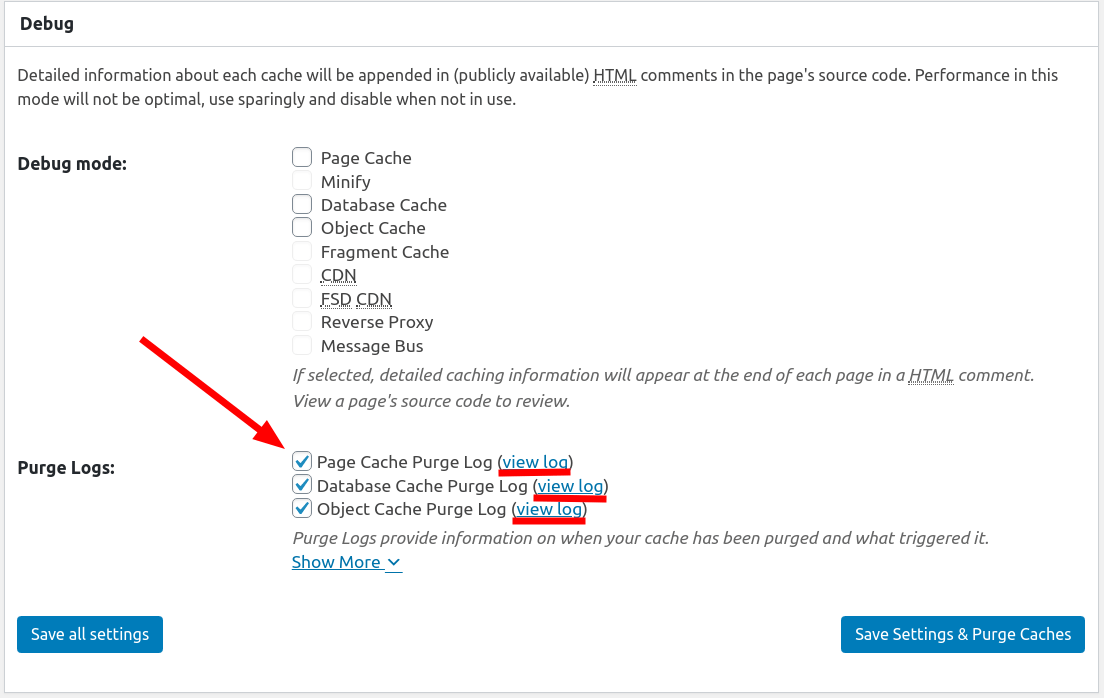Enable the Database Cache debug checkbox
Image resolution: width=1104 pixels, height=698 pixels.
click(x=302, y=203)
